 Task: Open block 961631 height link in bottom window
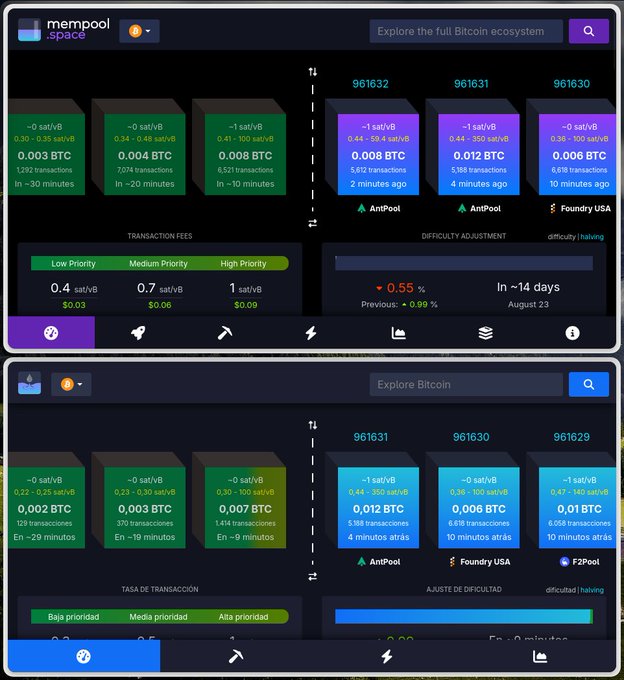coord(370,437)
